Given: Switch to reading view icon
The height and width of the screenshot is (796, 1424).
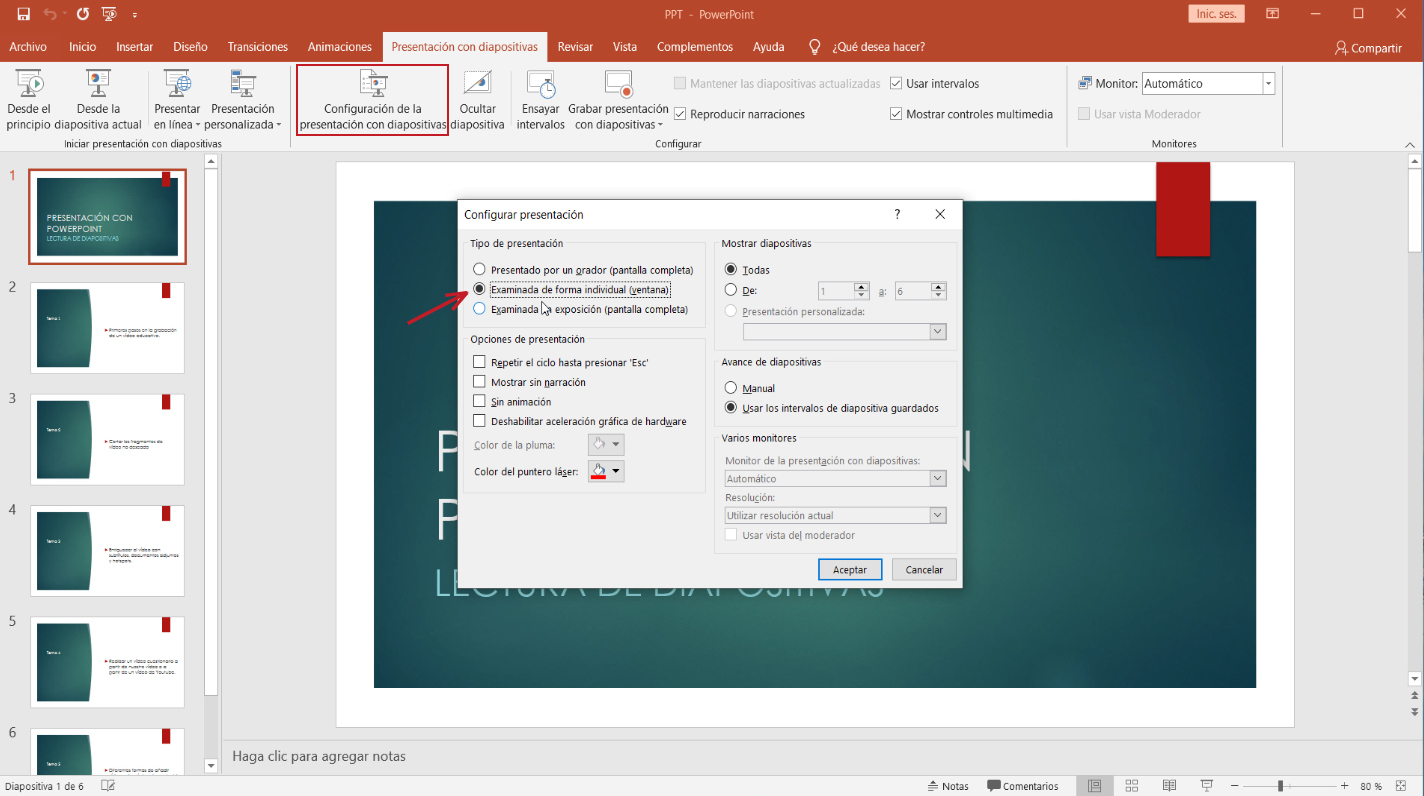Looking at the screenshot, I should tap(1169, 786).
